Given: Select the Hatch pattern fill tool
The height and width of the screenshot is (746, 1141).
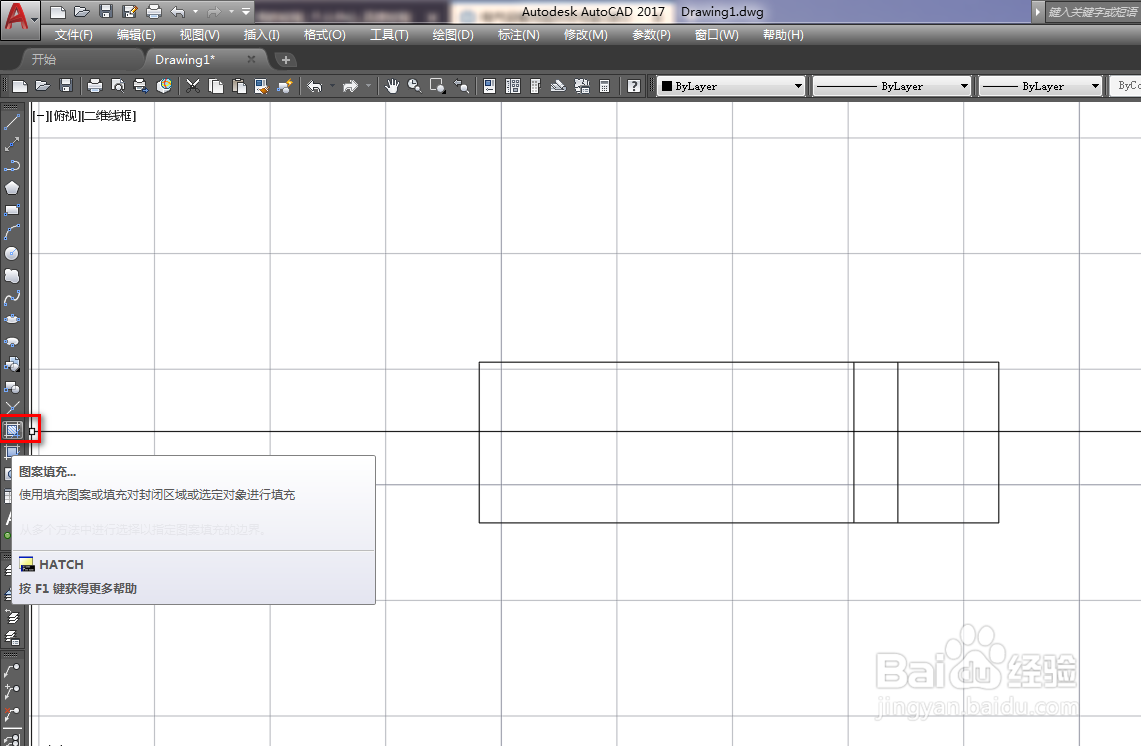Looking at the screenshot, I should click(x=12, y=430).
